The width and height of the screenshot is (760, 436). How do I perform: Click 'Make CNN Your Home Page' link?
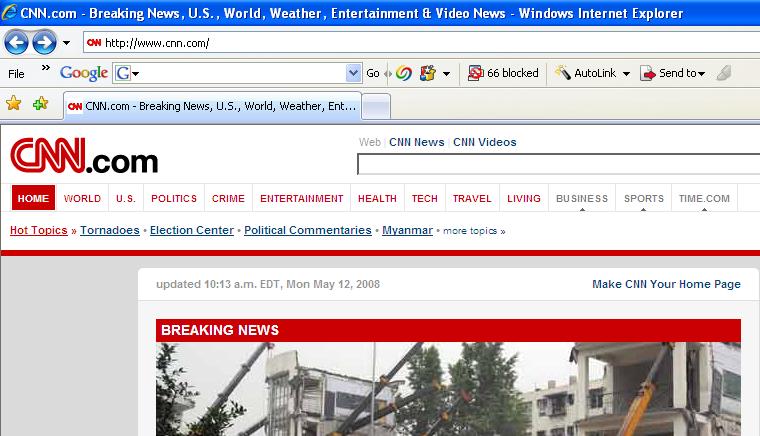point(666,284)
